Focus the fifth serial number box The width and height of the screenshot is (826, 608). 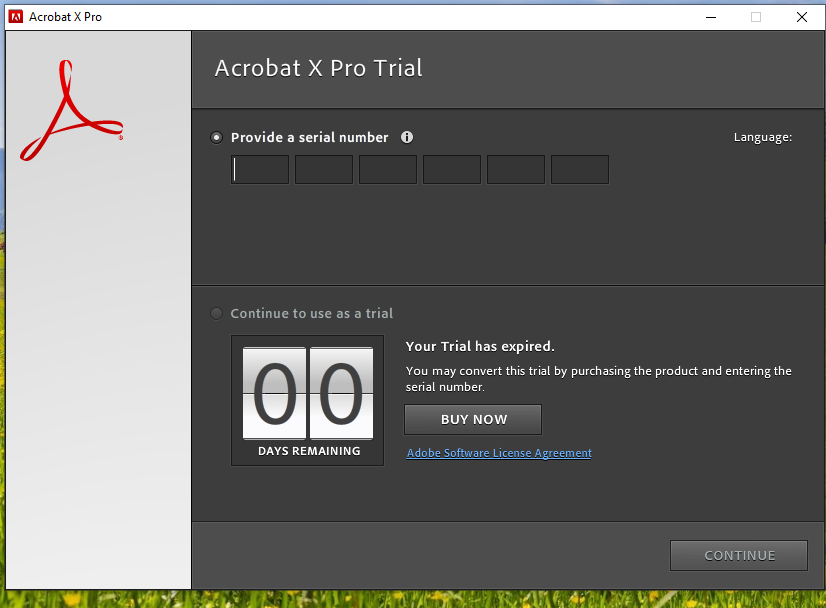[x=516, y=170]
